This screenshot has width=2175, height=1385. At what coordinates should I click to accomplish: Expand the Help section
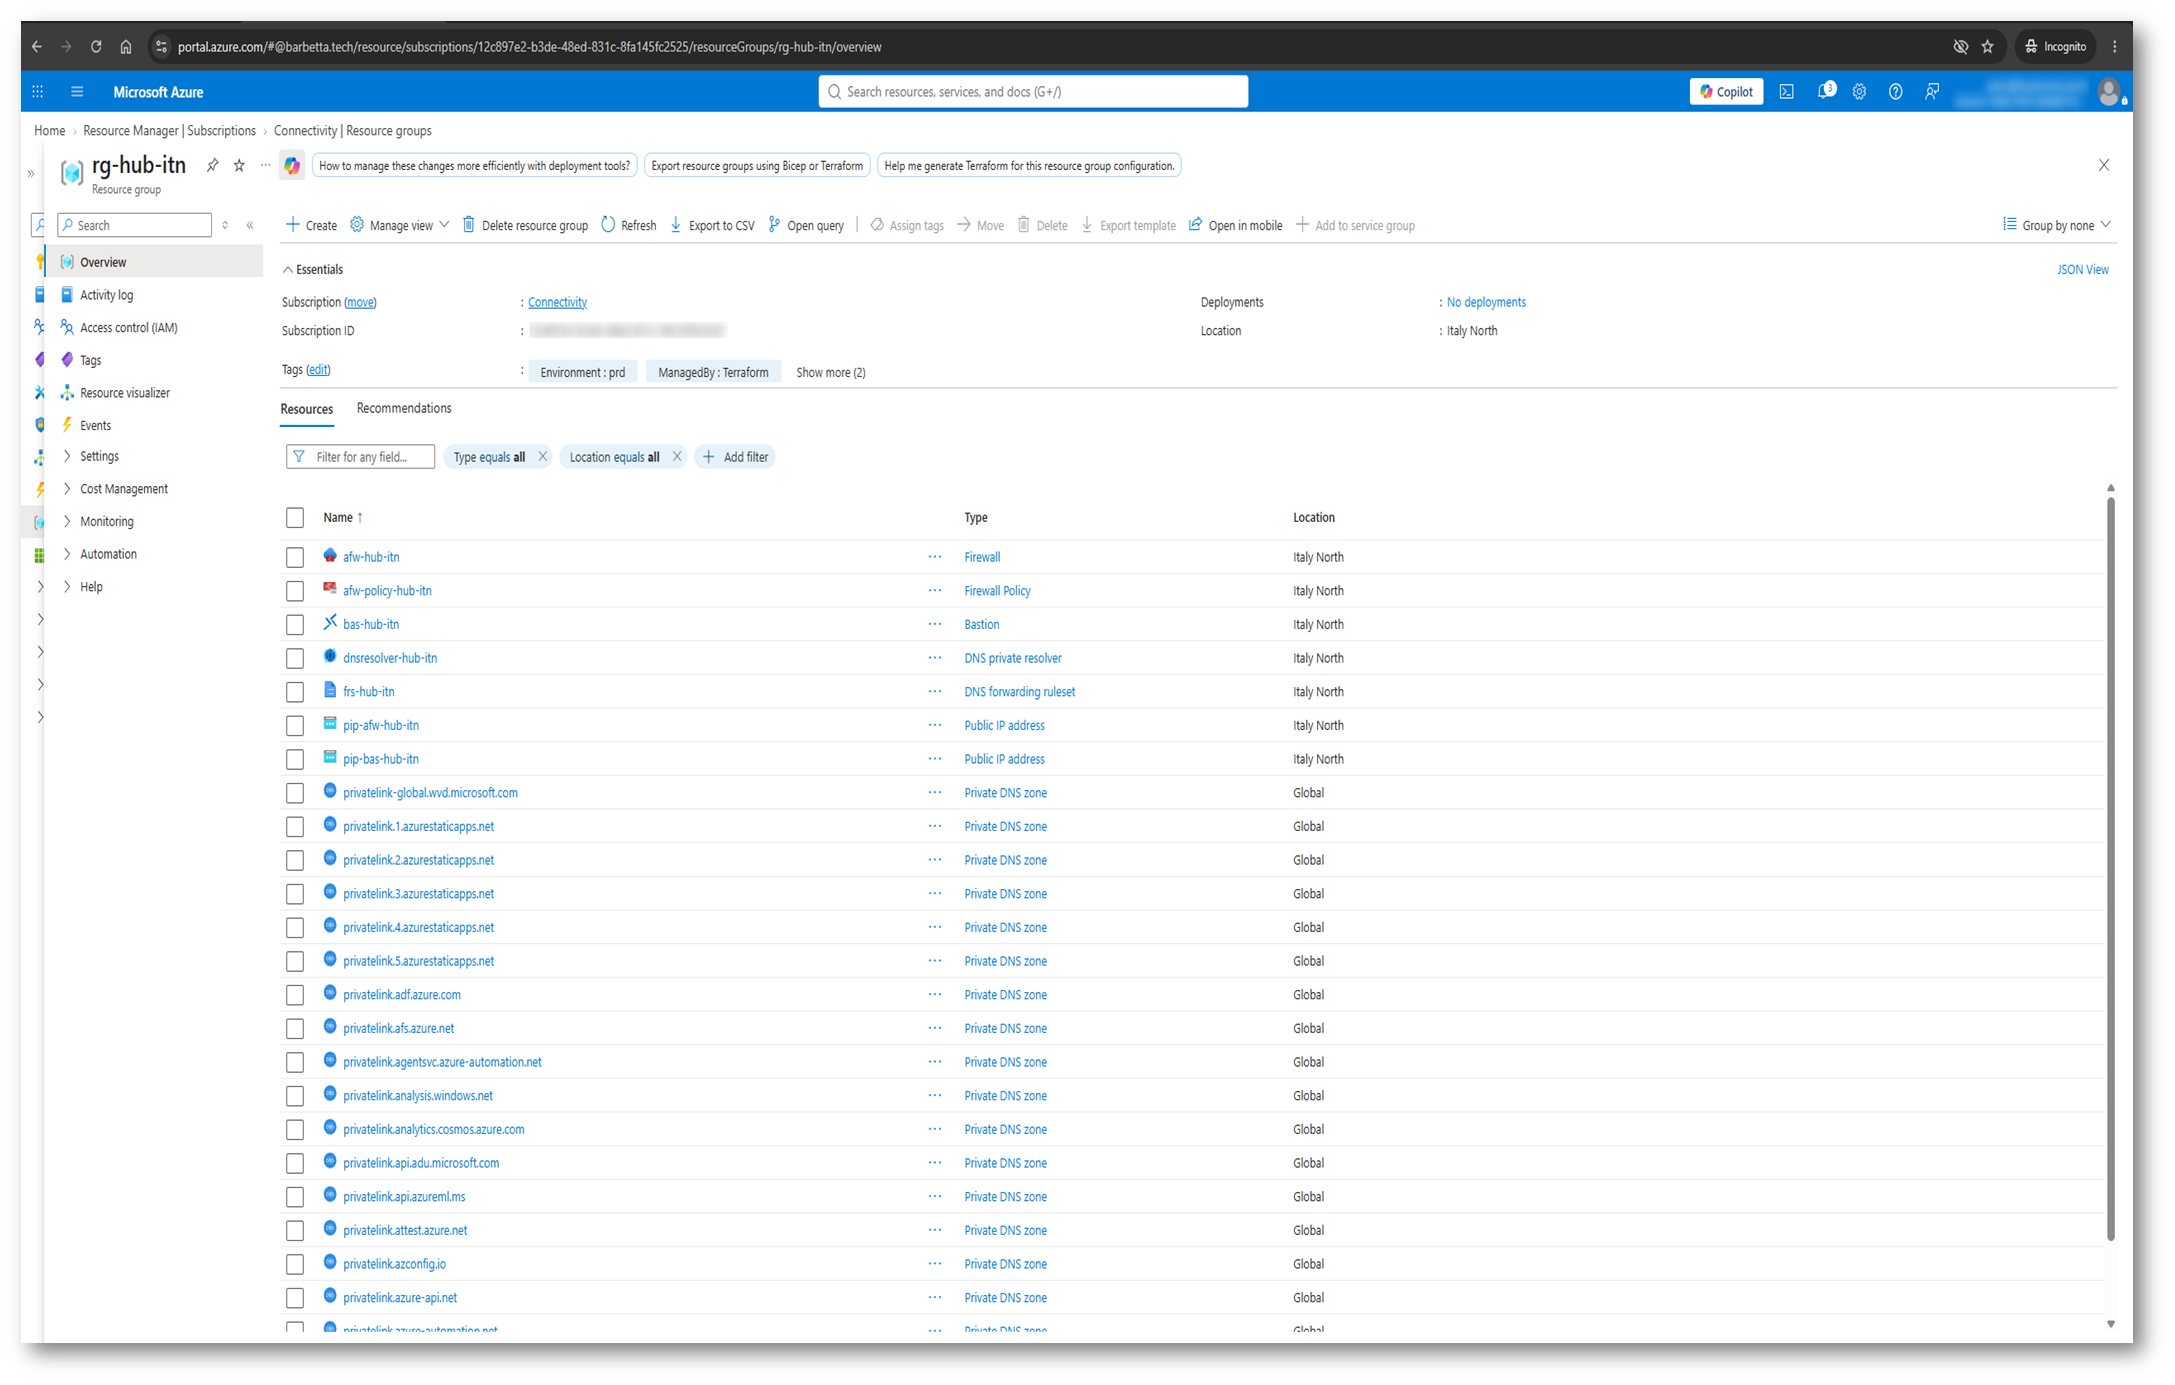[91, 588]
